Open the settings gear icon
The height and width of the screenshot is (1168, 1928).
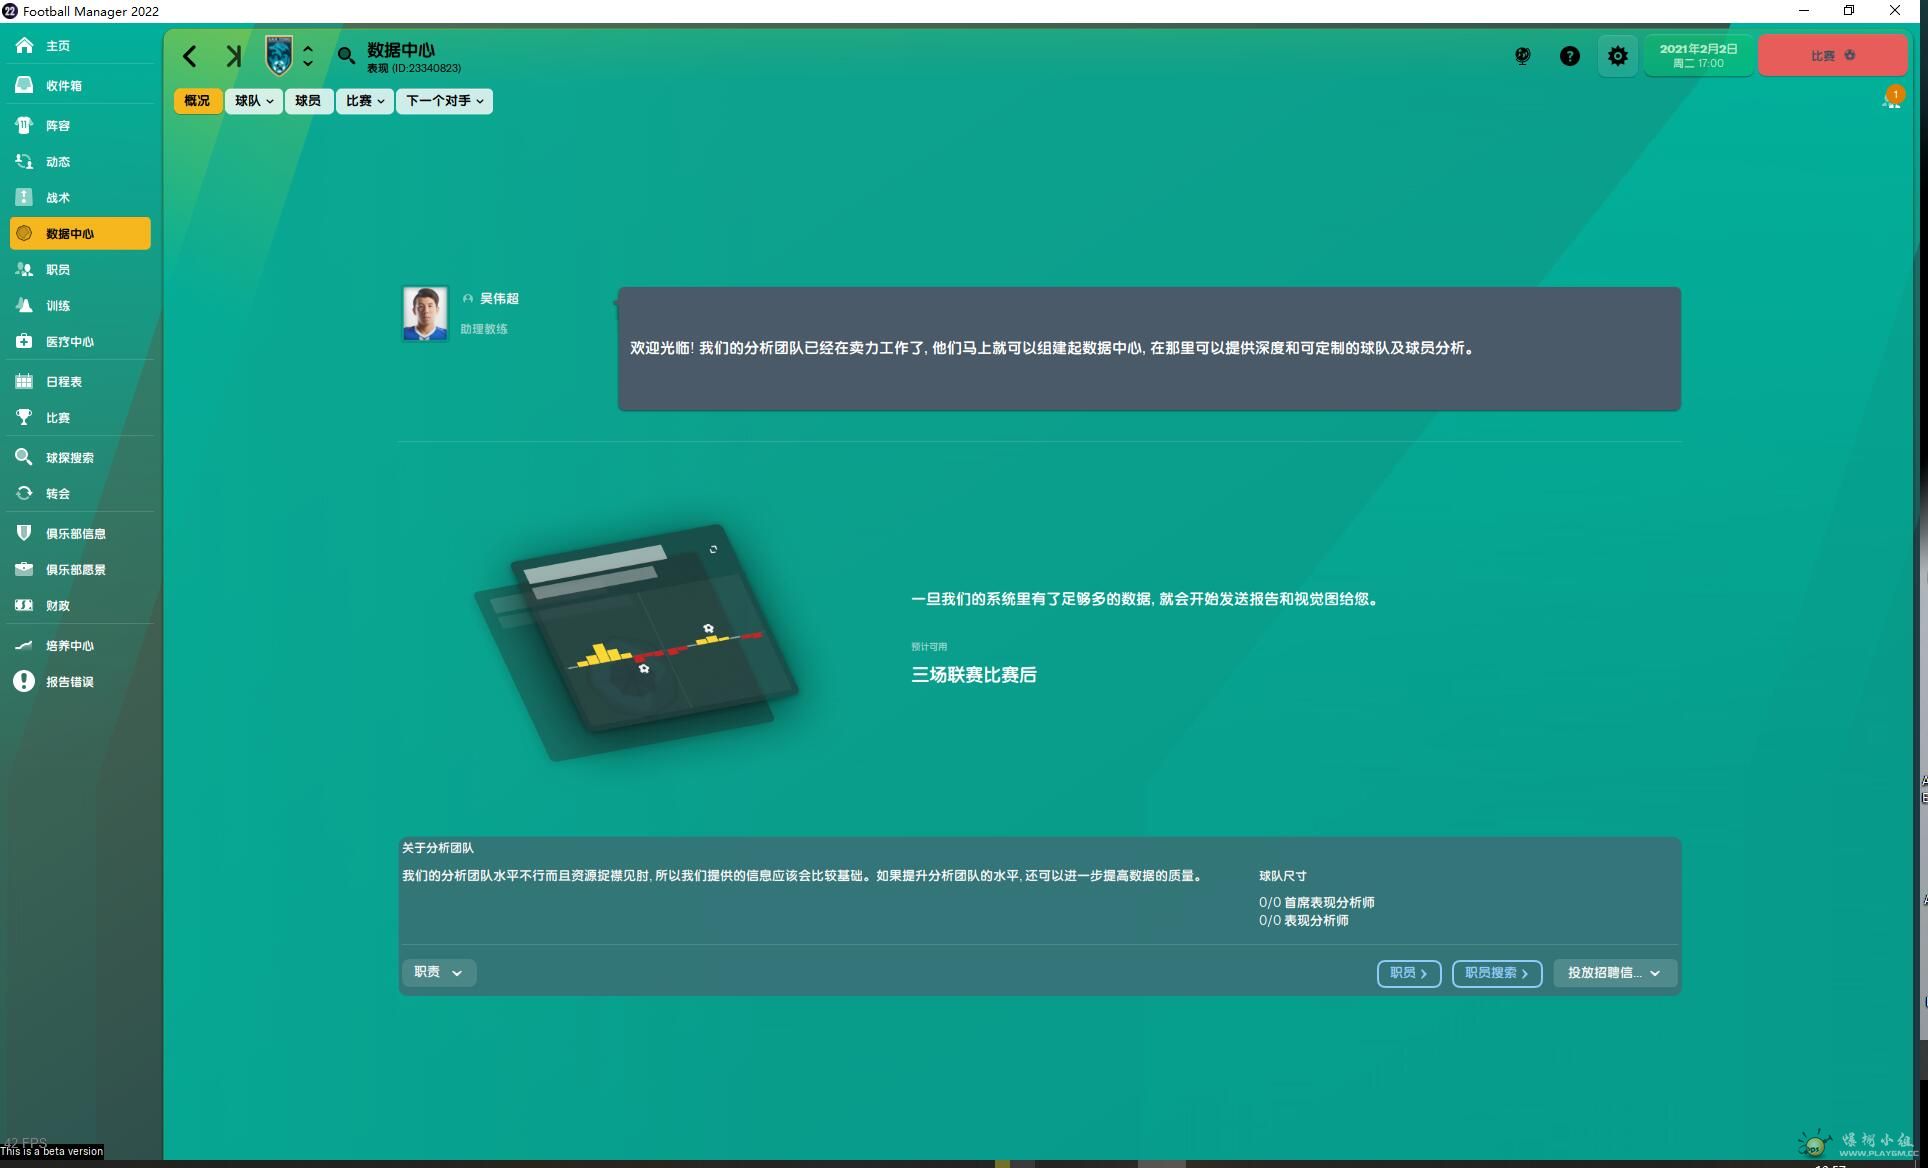coord(1618,56)
